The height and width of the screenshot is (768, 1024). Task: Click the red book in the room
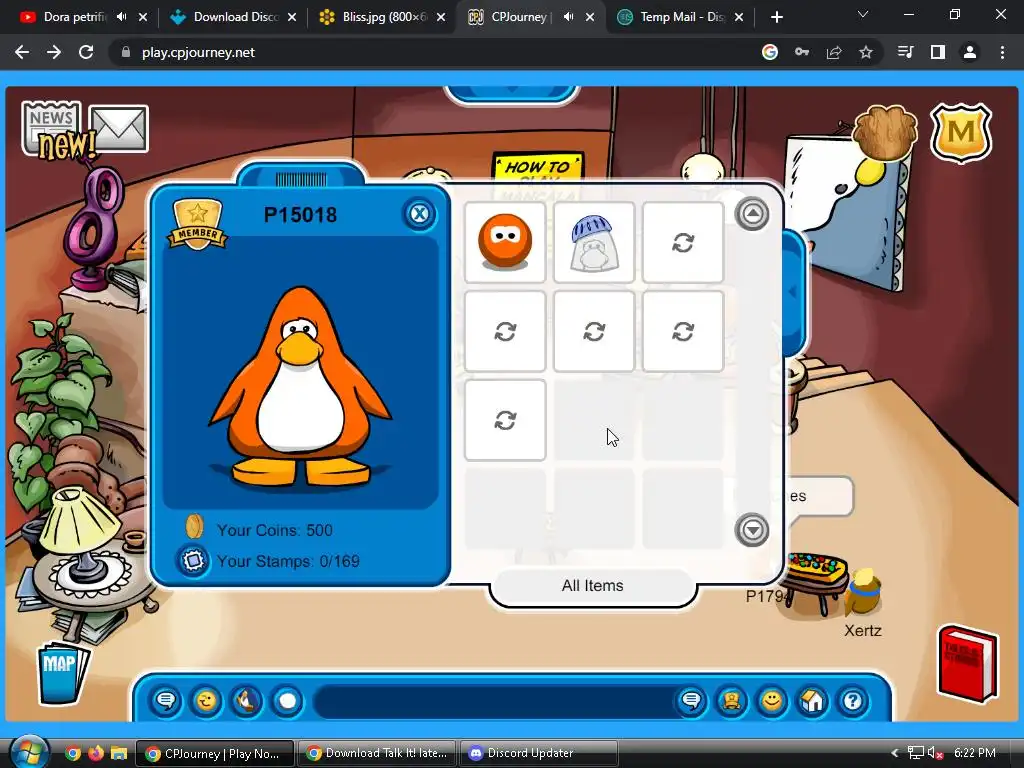pyautogui.click(x=968, y=663)
